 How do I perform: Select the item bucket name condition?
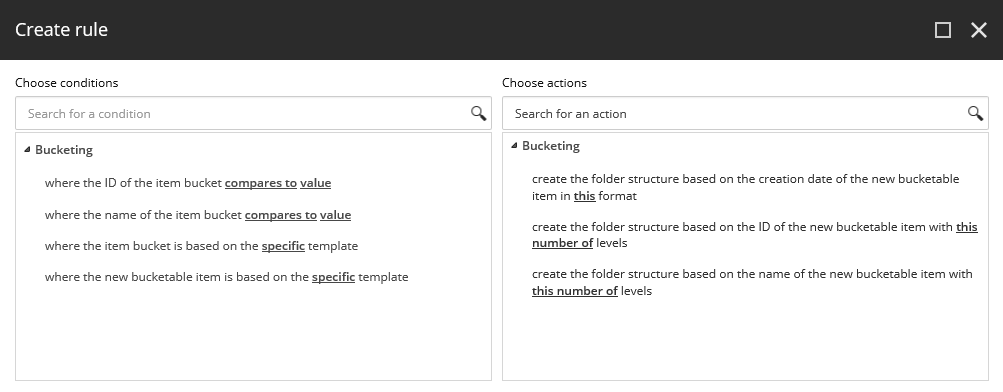click(x=198, y=215)
